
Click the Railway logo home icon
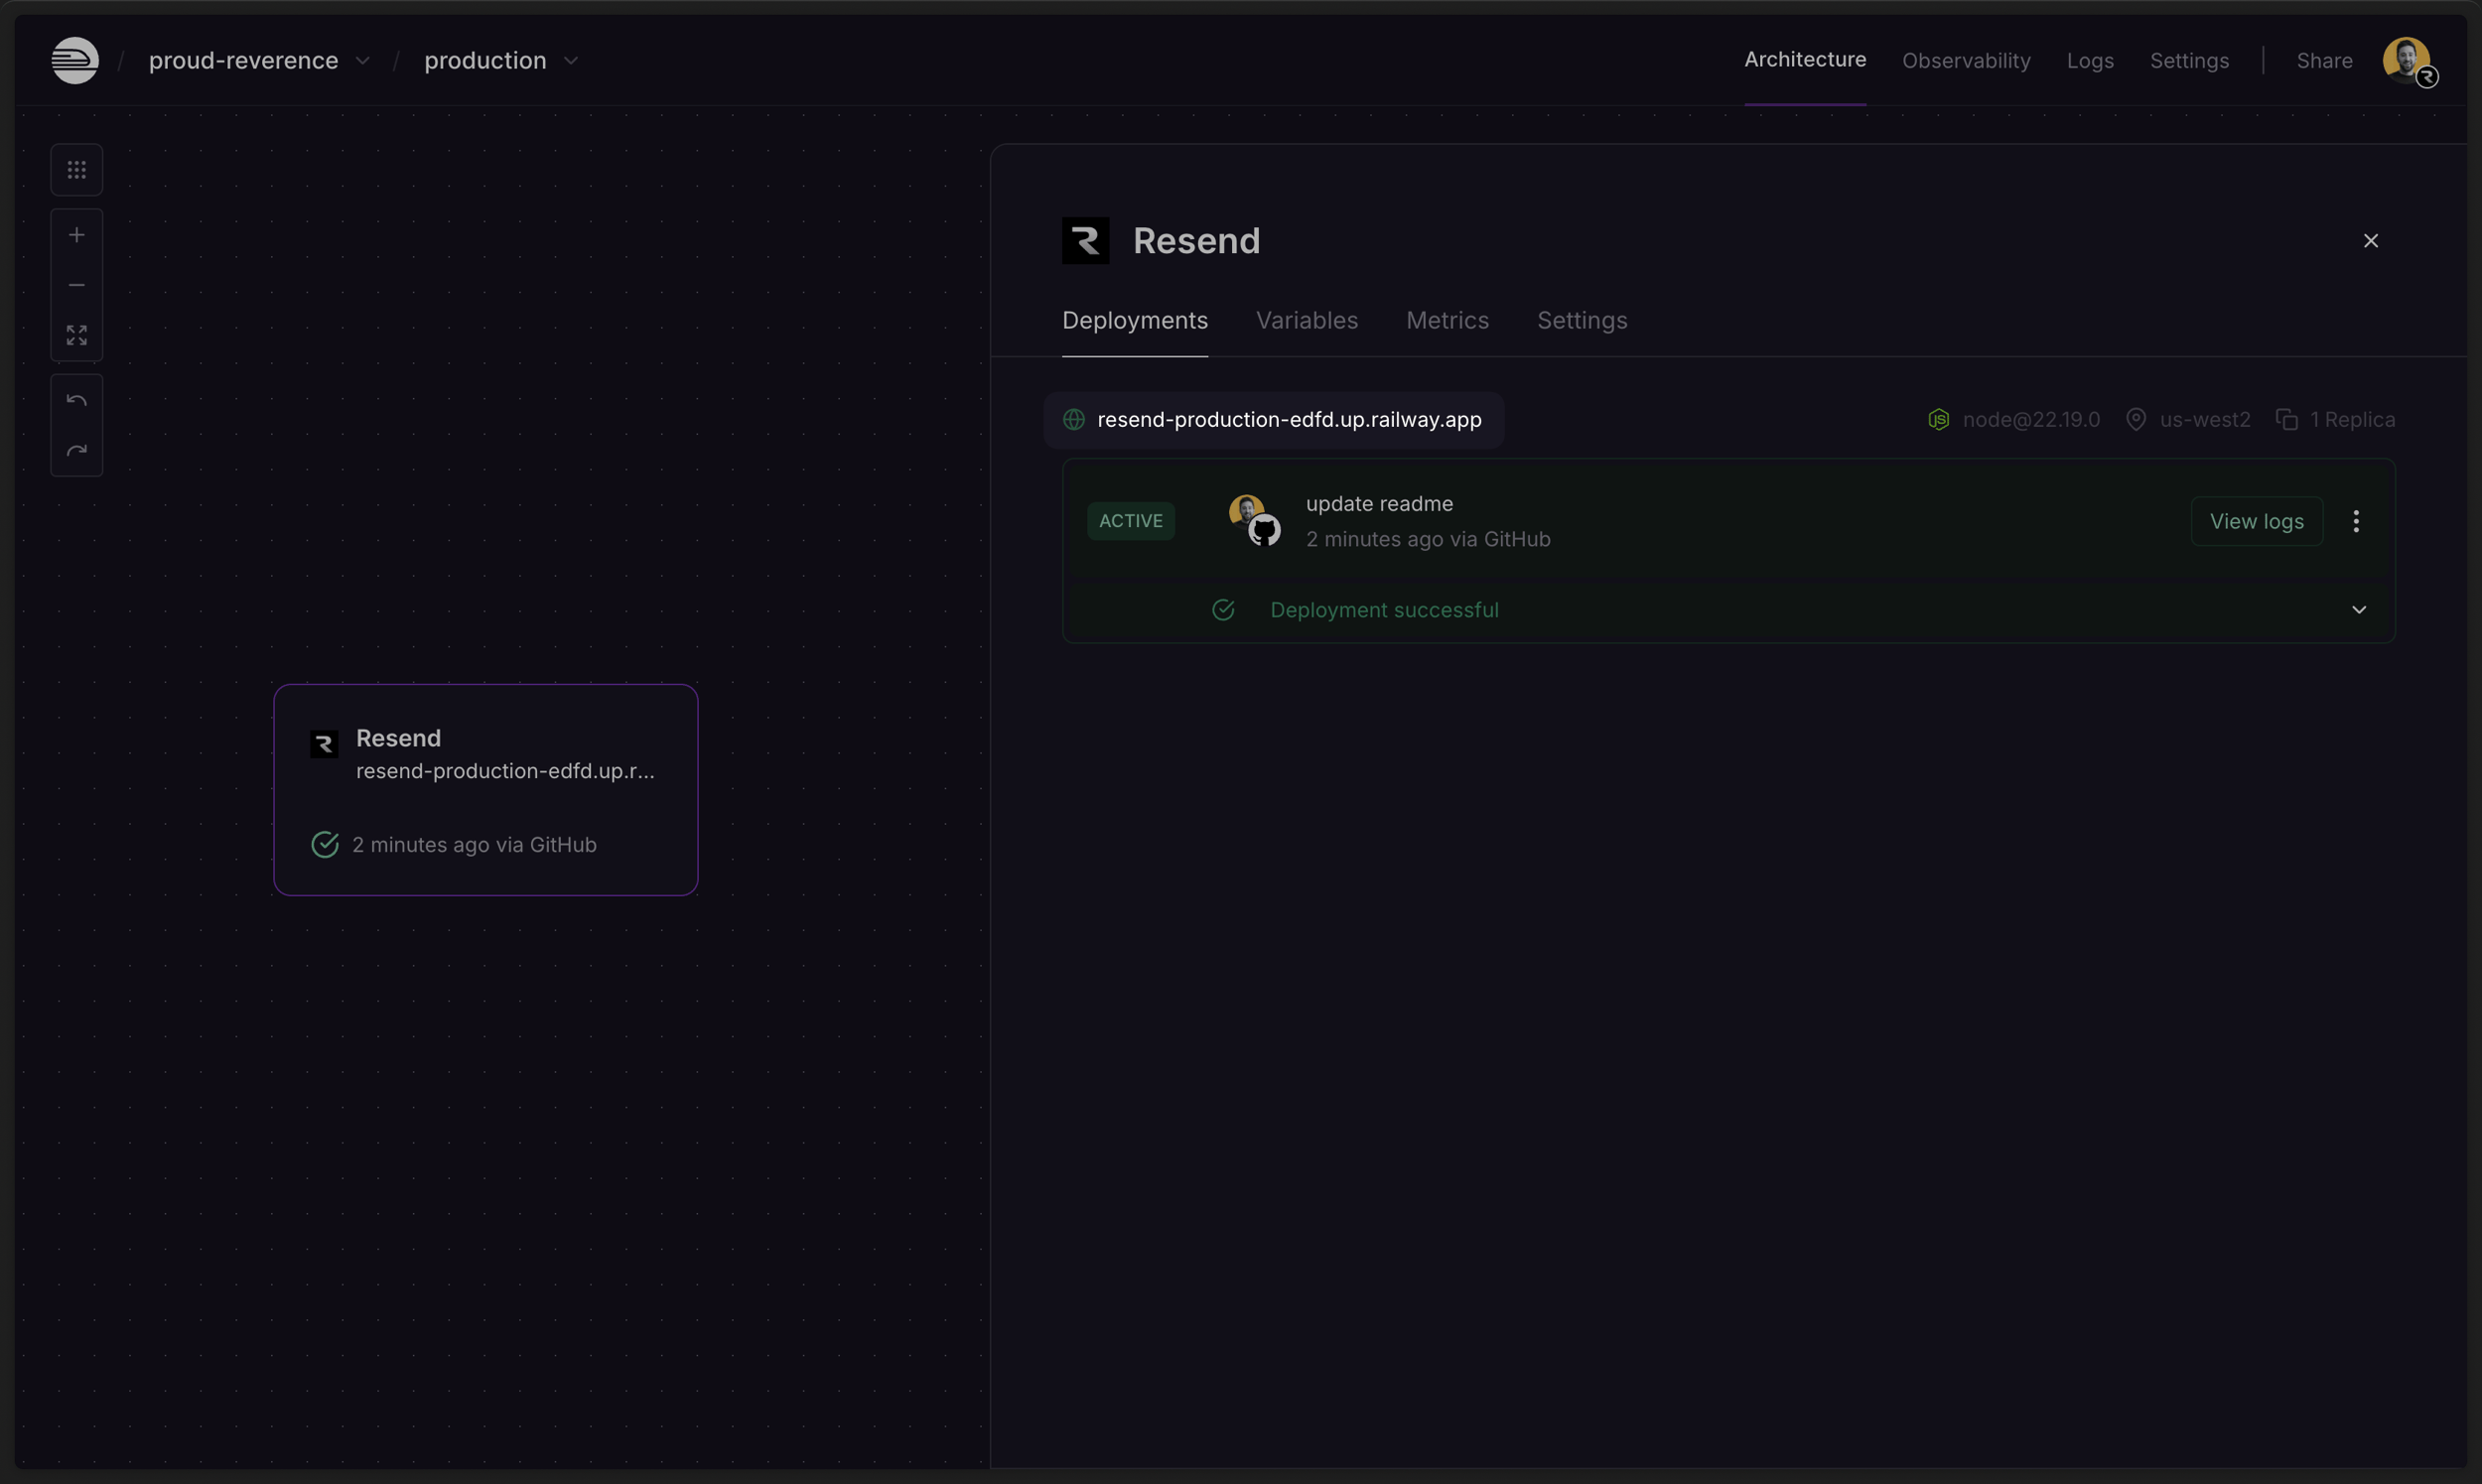(x=75, y=60)
